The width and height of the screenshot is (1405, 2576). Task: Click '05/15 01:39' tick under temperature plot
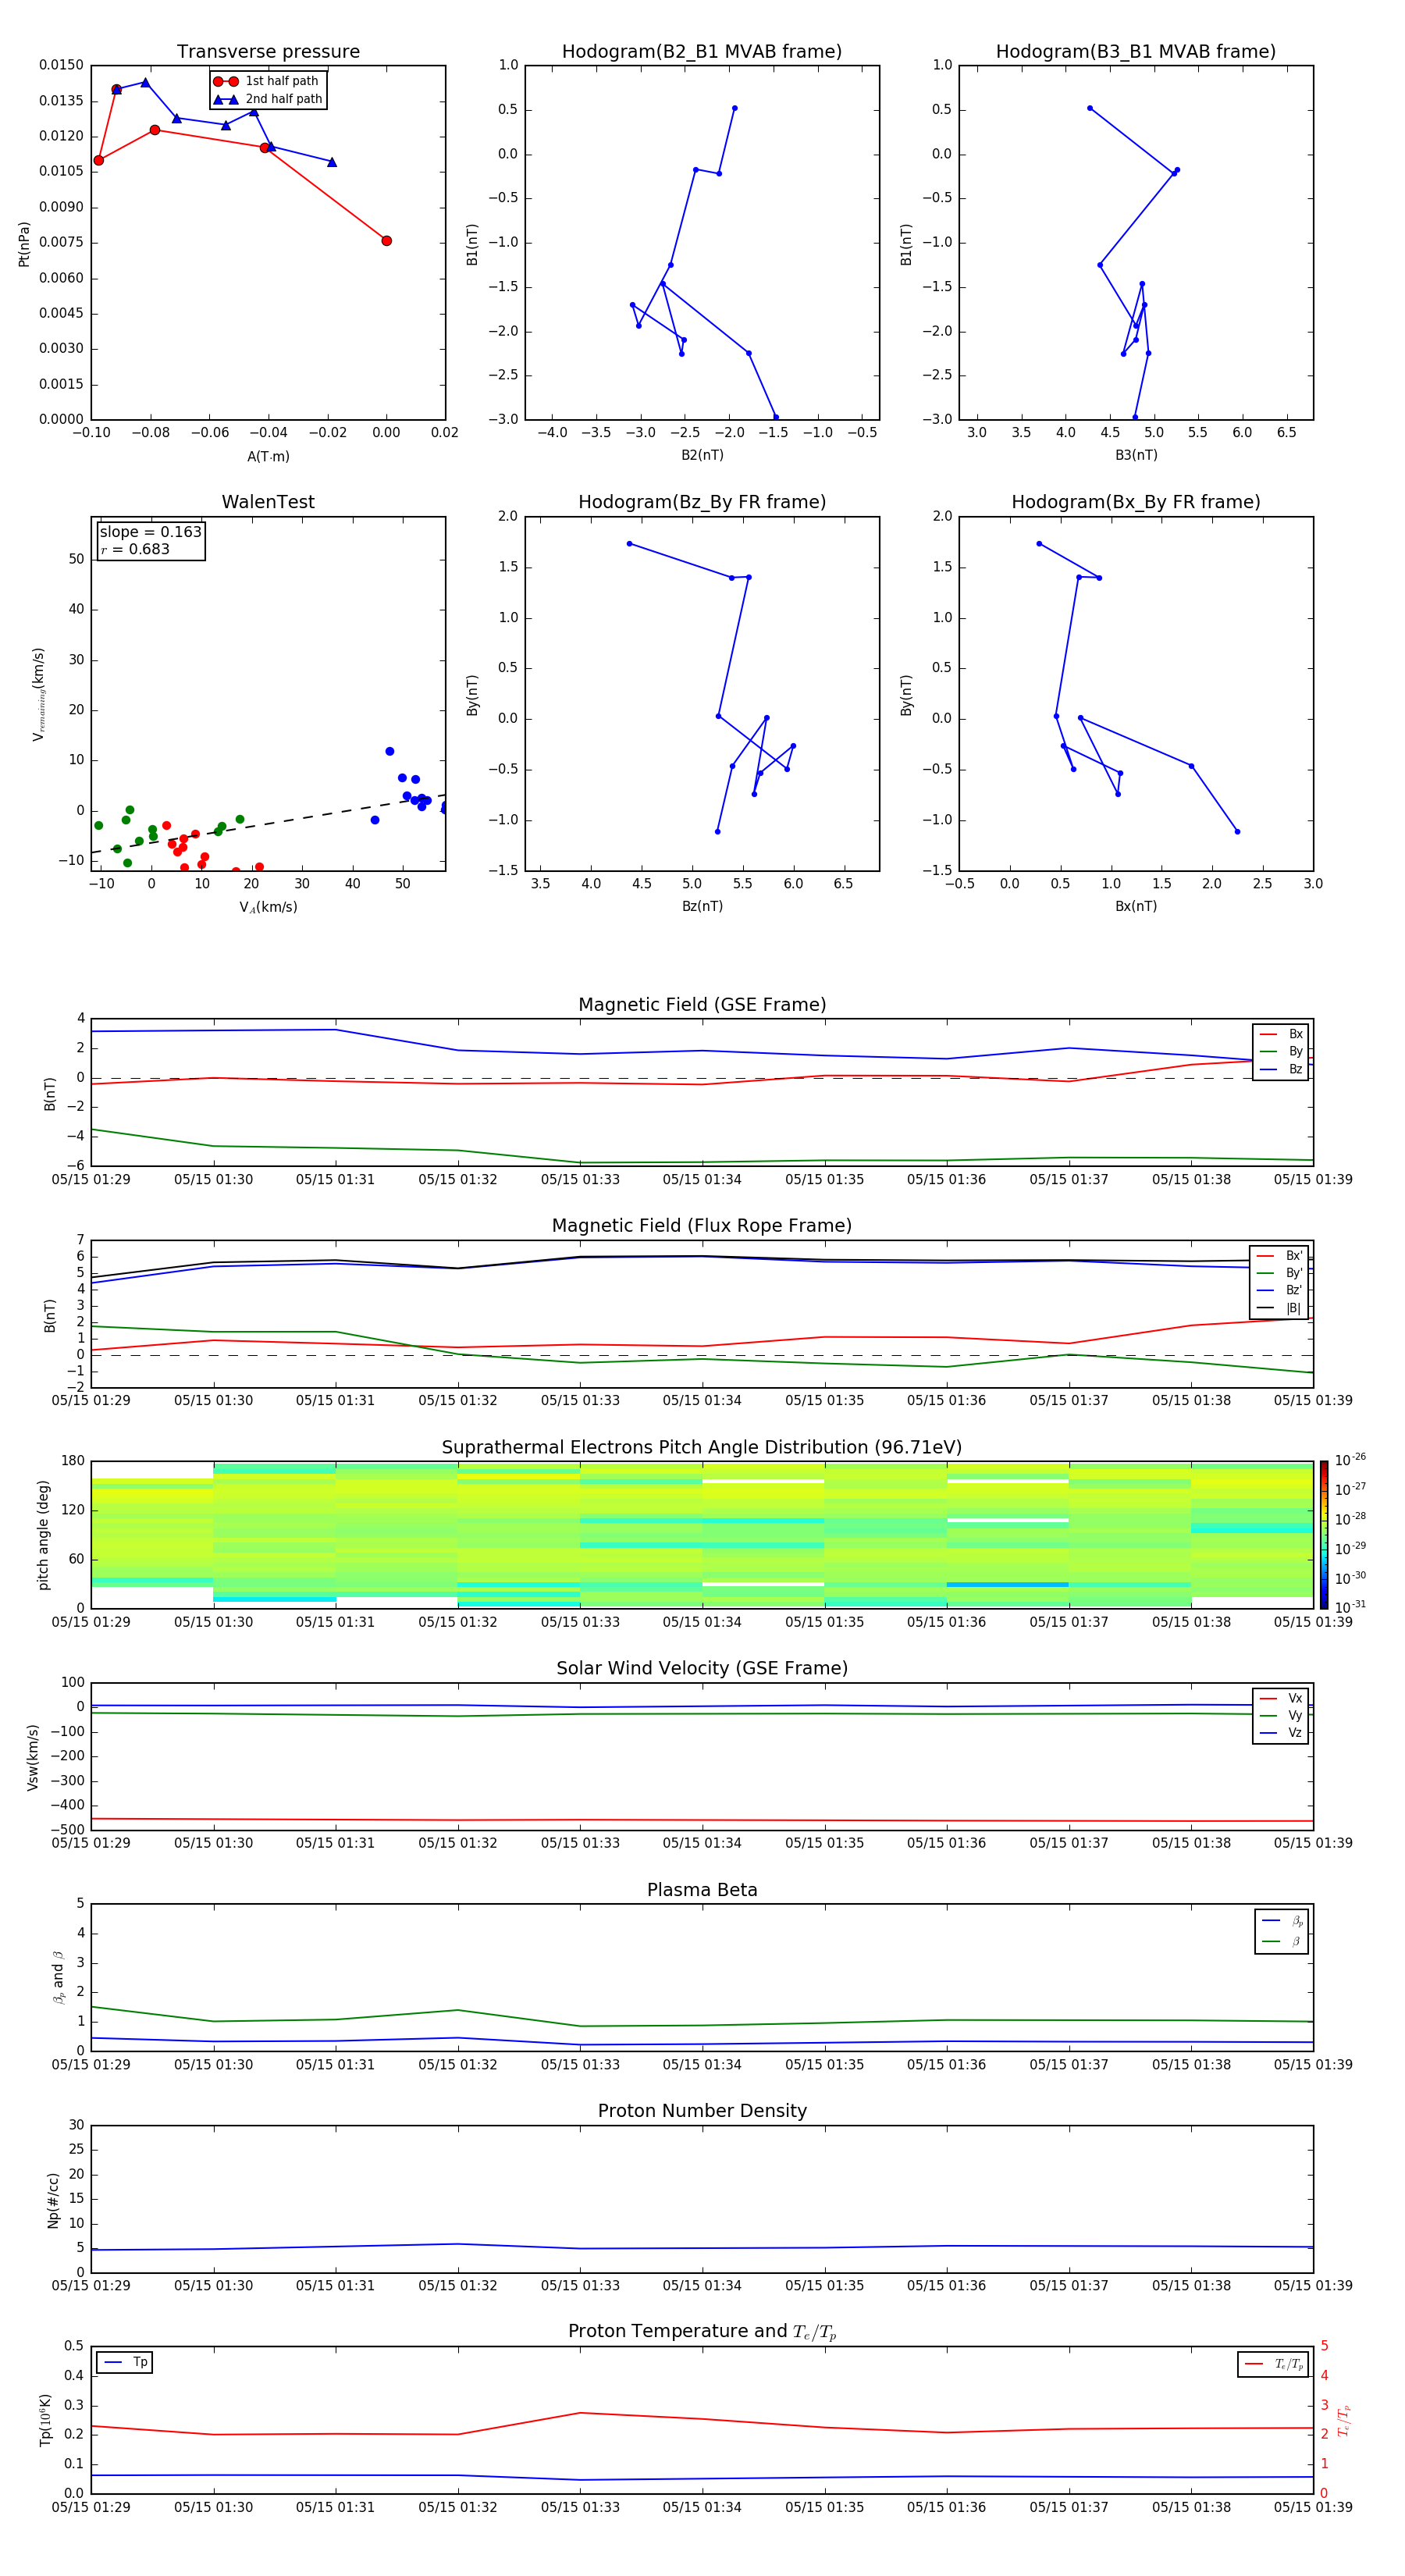[x=1313, y=2507]
